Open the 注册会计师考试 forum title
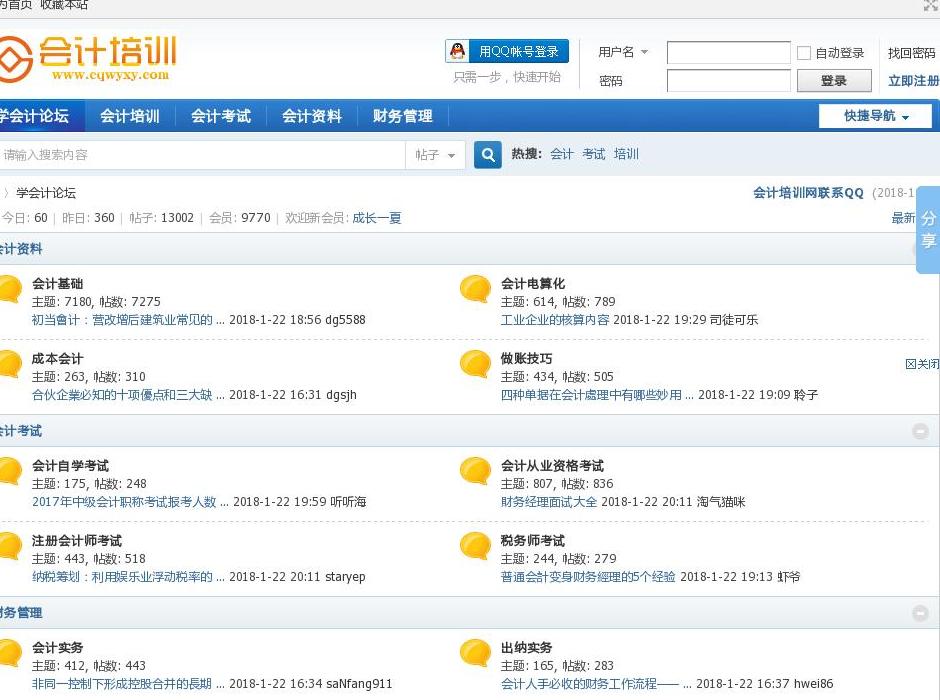The image size is (940, 700). click(x=77, y=541)
